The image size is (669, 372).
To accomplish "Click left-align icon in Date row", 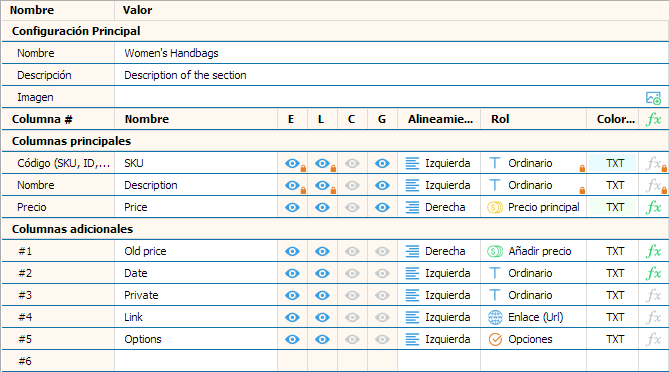I will click(x=412, y=273).
